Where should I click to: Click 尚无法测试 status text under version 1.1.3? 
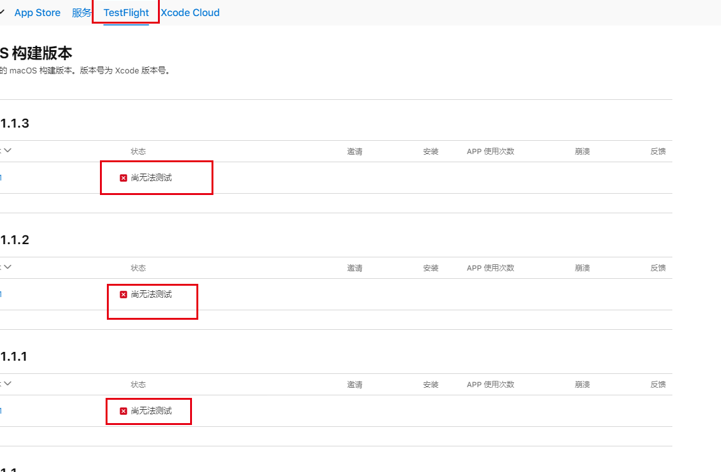[151, 178]
